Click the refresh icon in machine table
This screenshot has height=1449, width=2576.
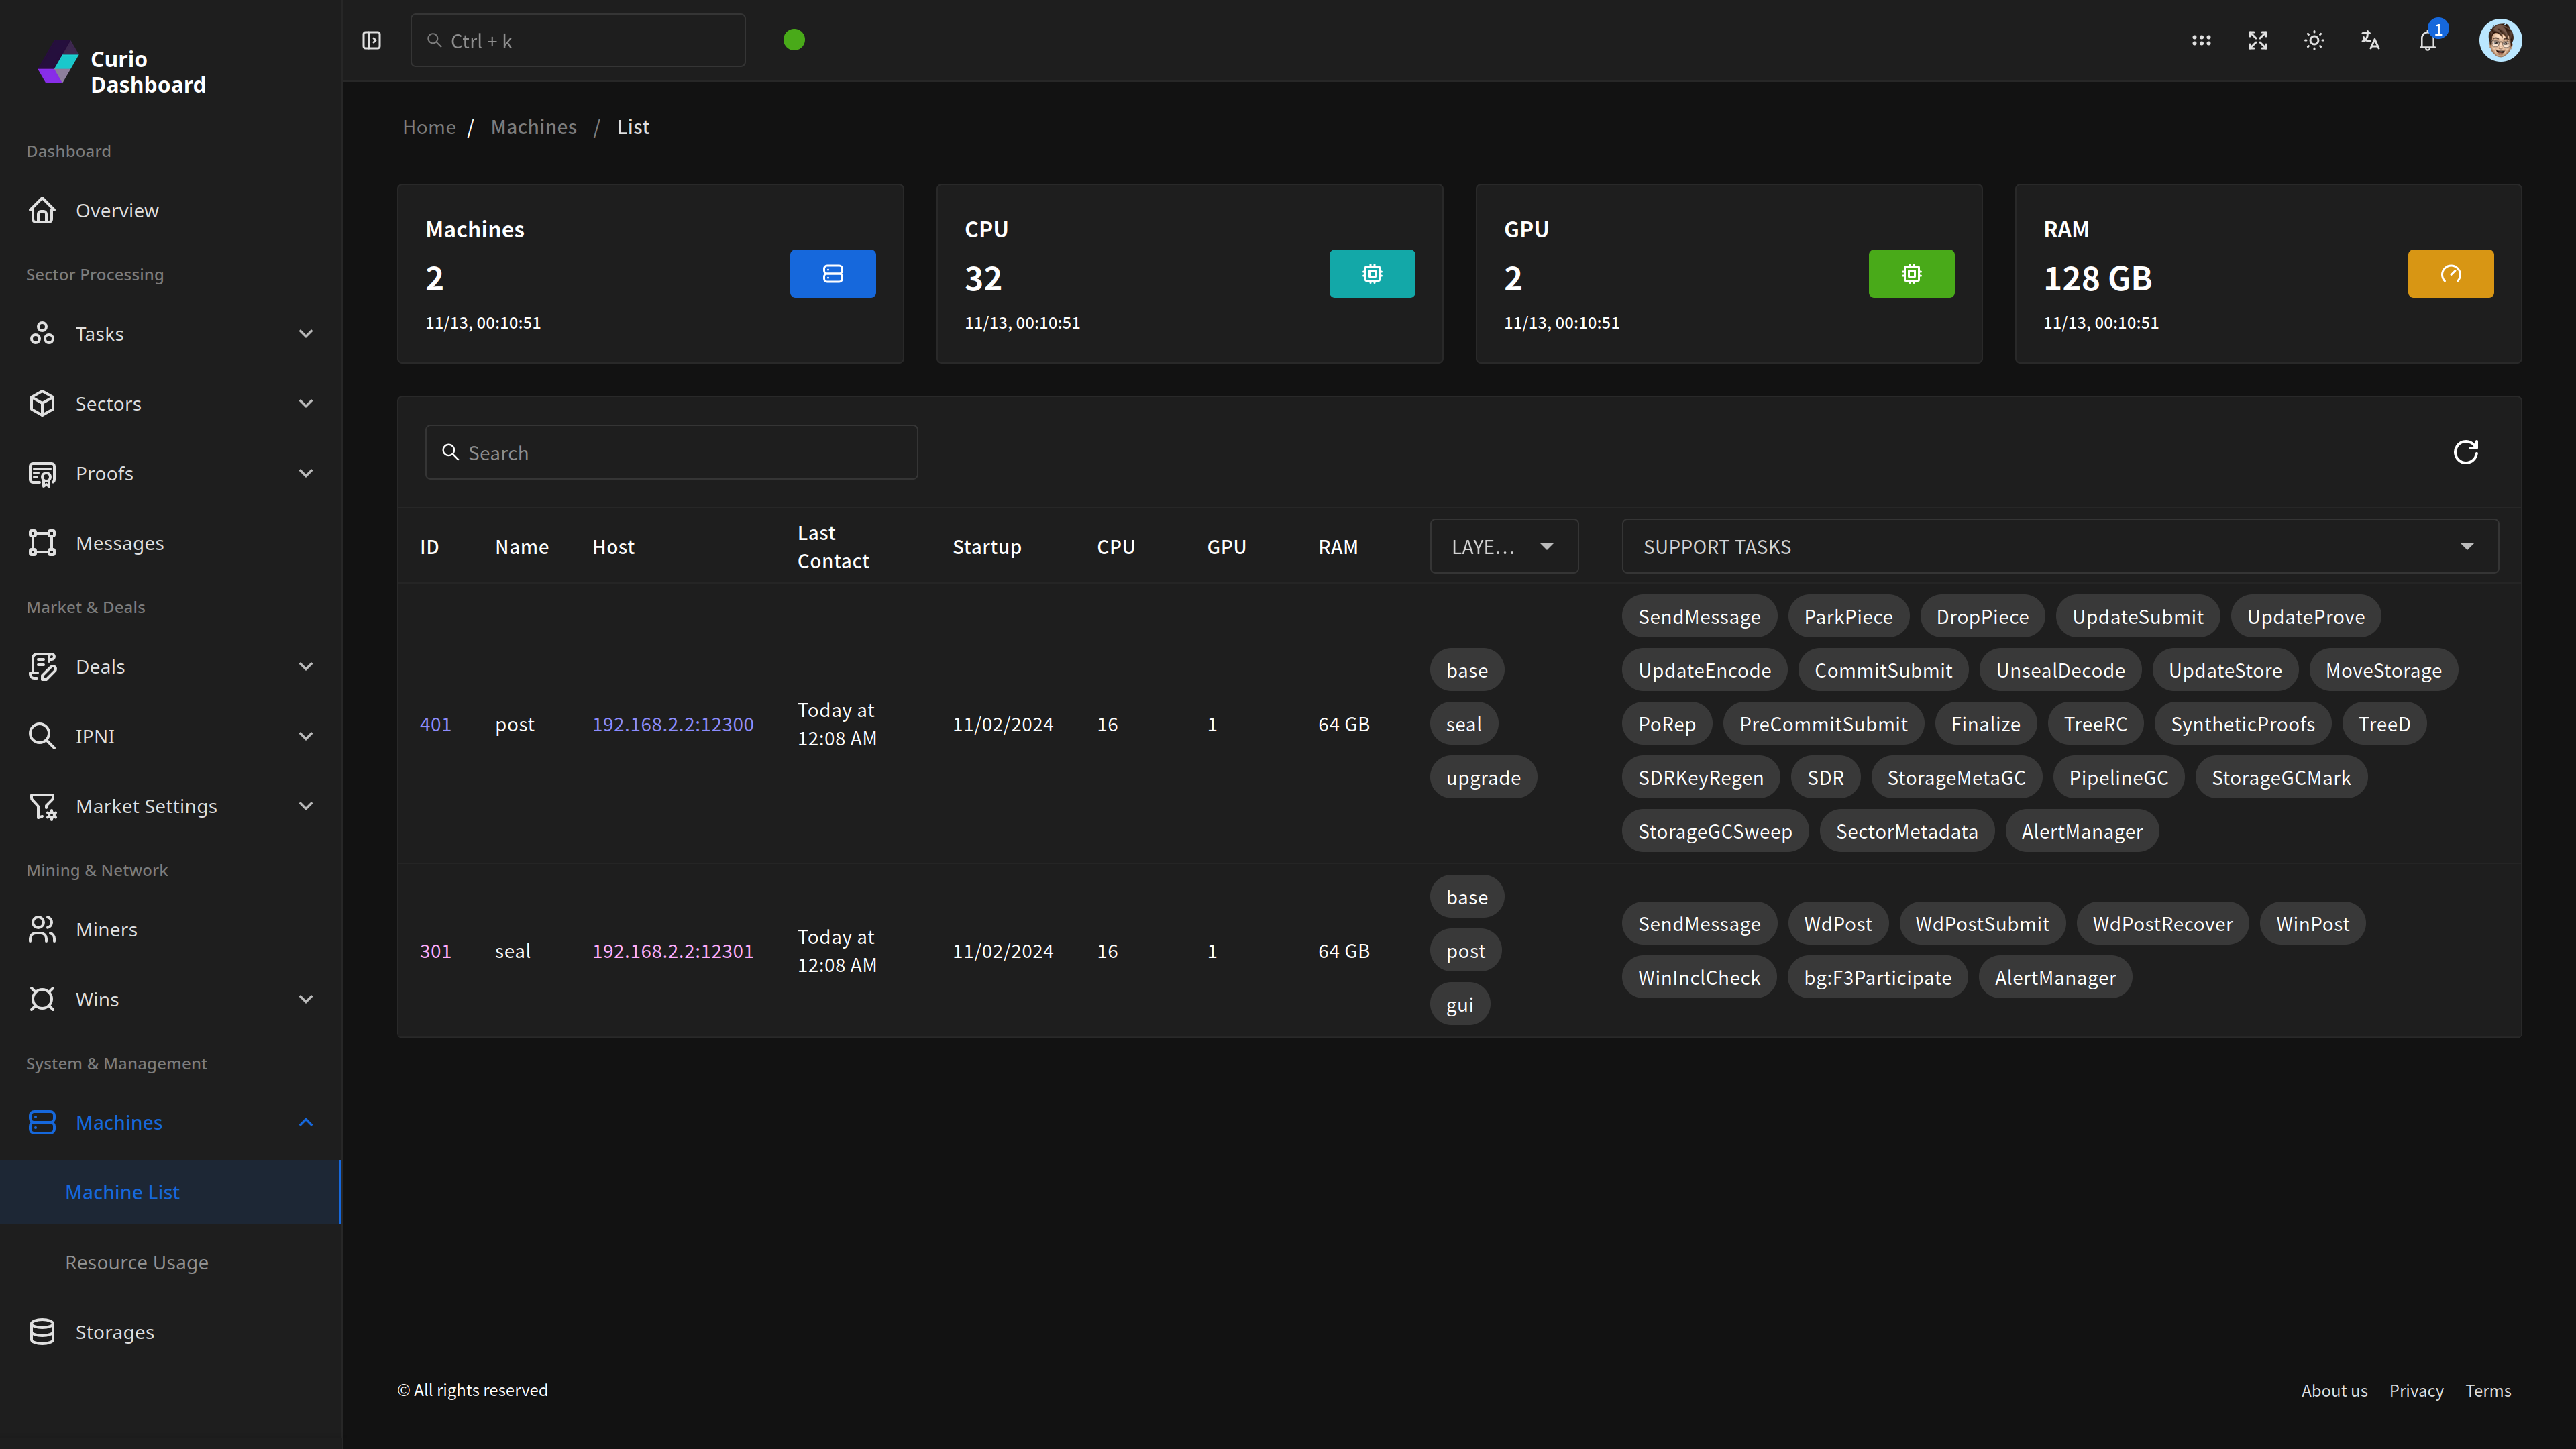[x=2465, y=452]
